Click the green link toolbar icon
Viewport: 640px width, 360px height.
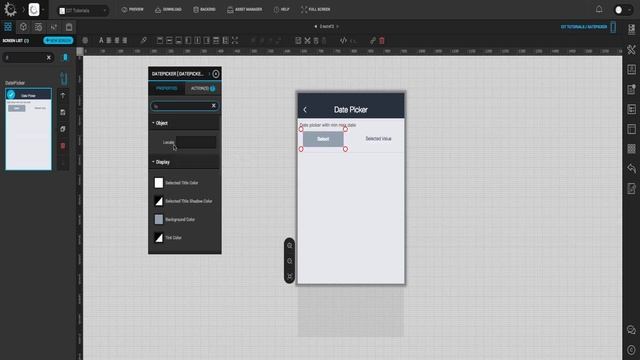pyautogui.click(x=373, y=40)
